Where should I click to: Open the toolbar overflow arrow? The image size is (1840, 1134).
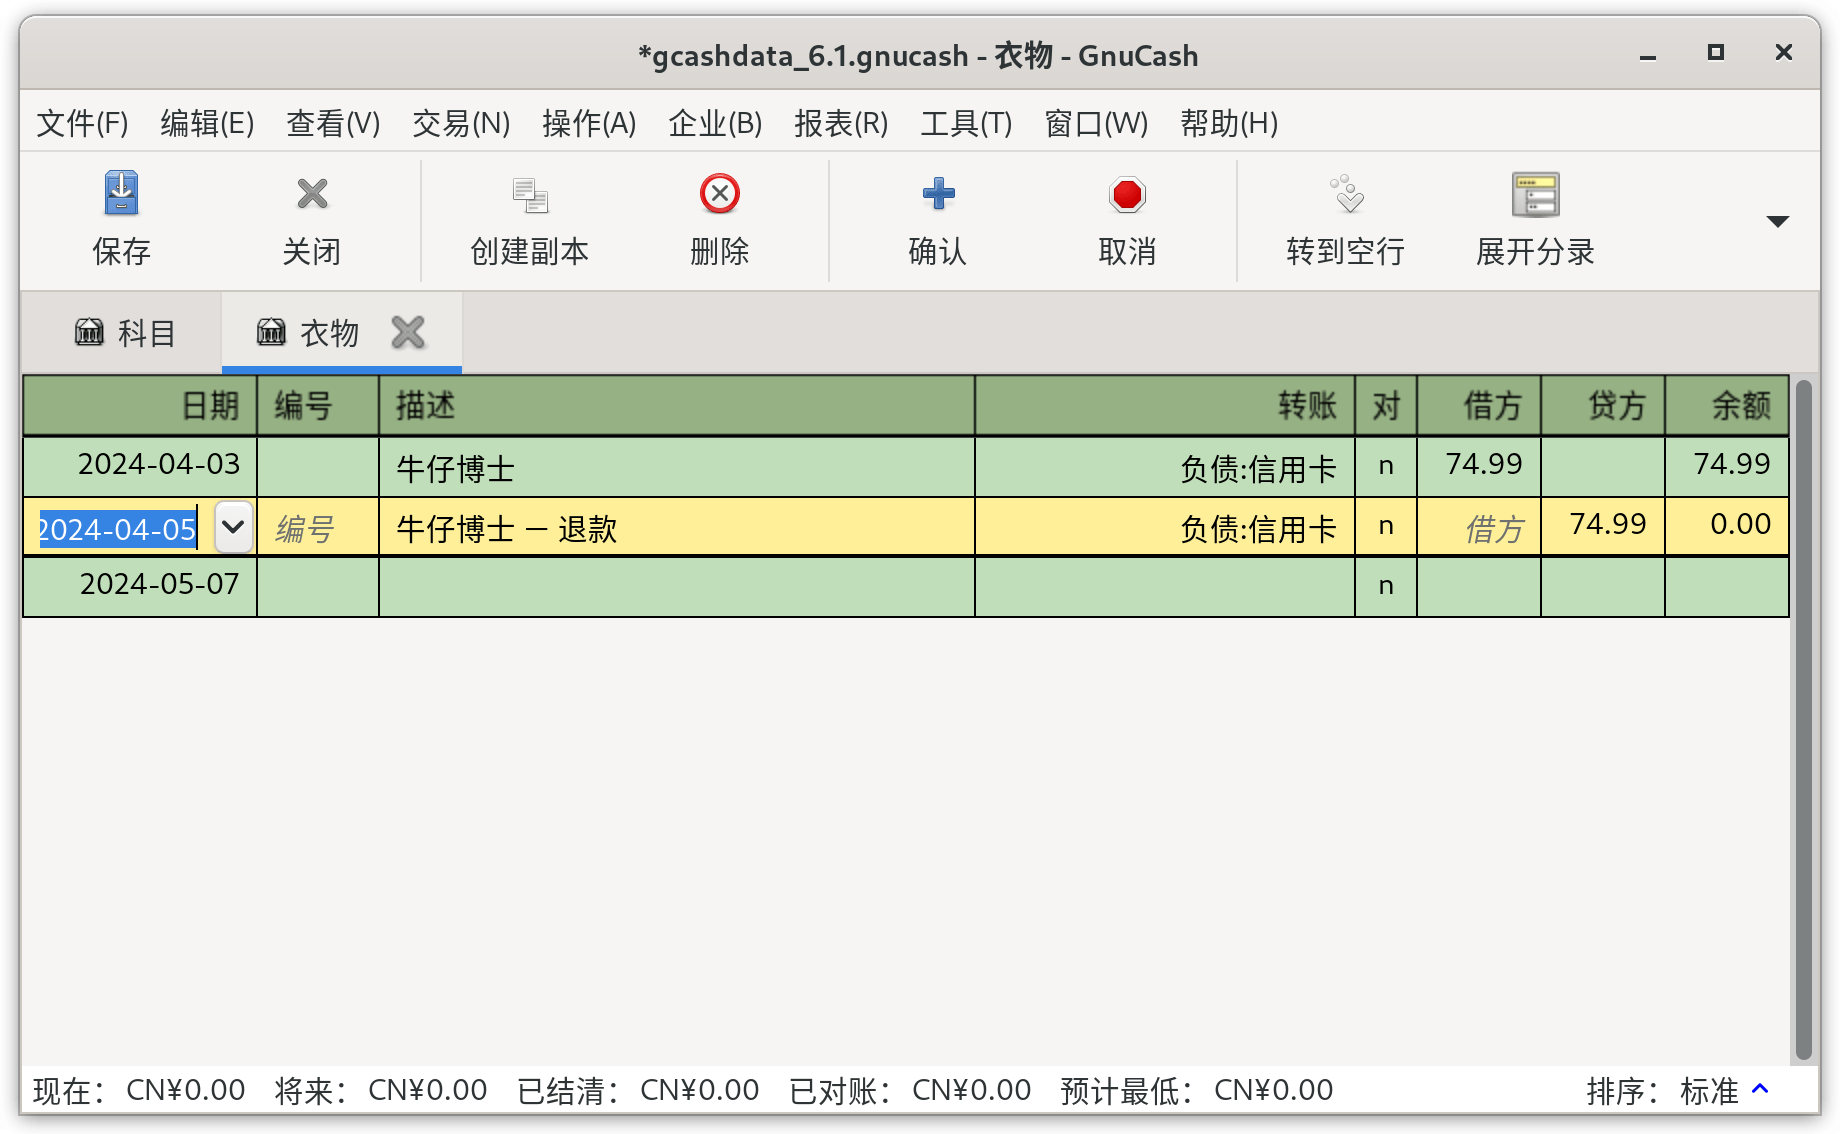point(1777,221)
